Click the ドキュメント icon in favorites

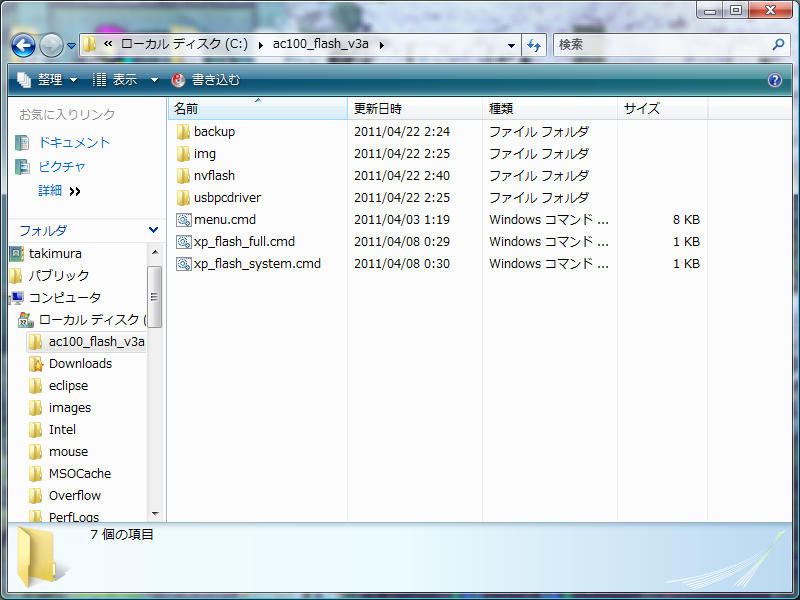click(x=22, y=143)
